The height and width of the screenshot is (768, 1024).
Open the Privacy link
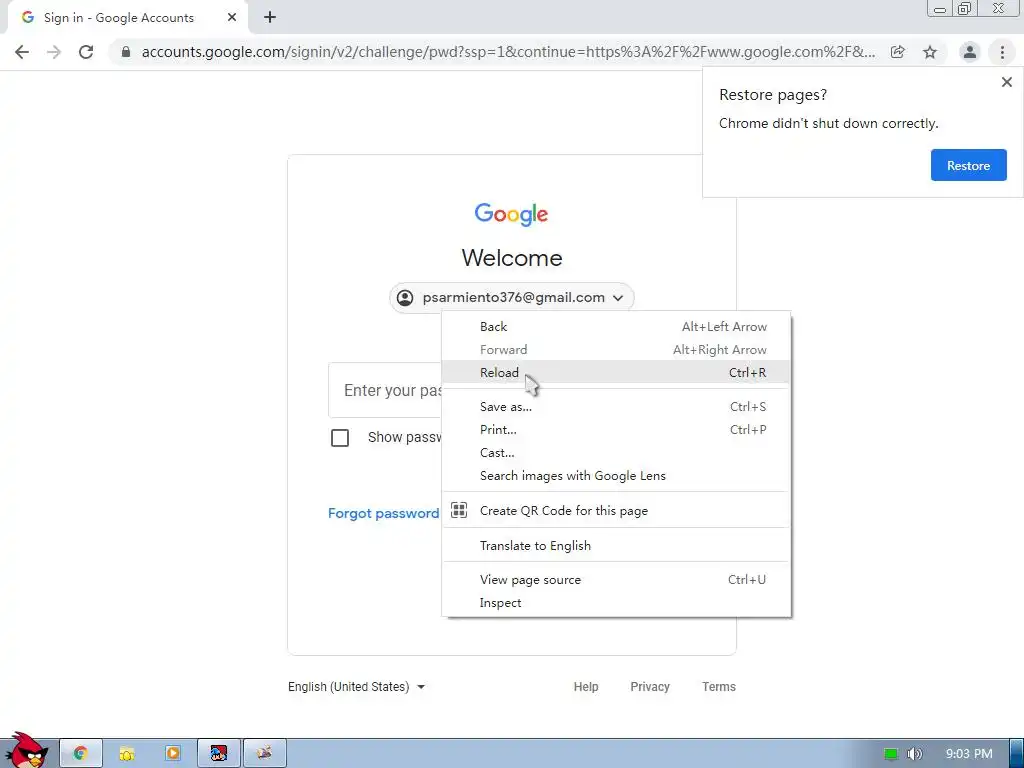coord(650,686)
